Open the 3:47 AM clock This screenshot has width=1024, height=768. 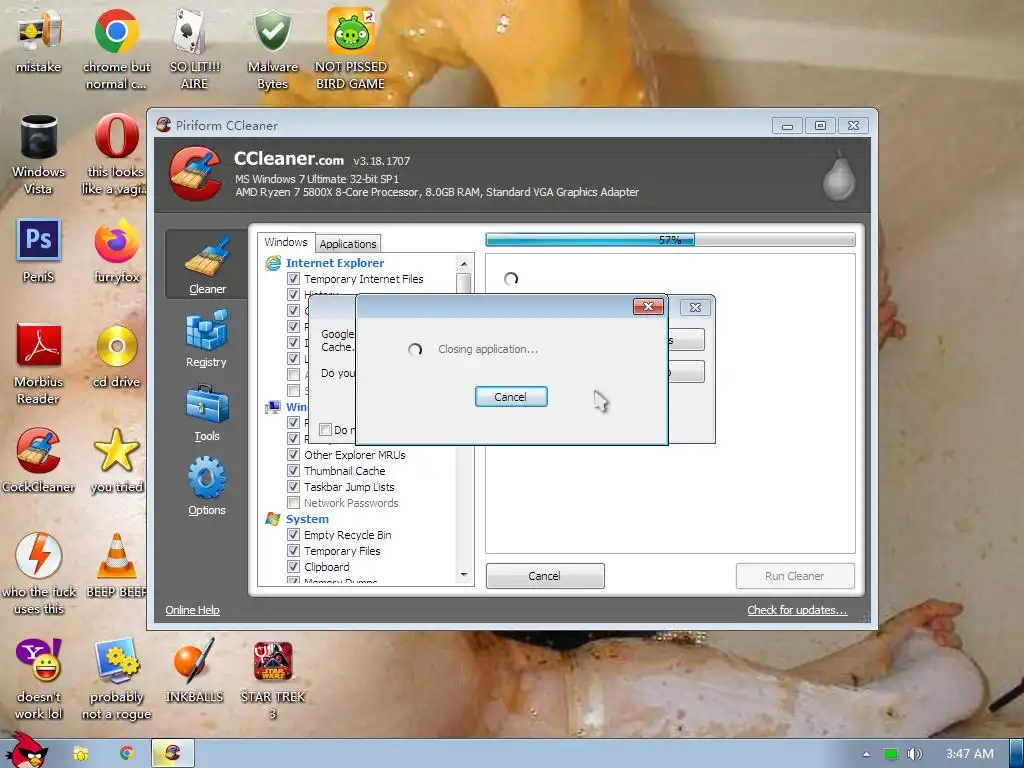tap(970, 754)
